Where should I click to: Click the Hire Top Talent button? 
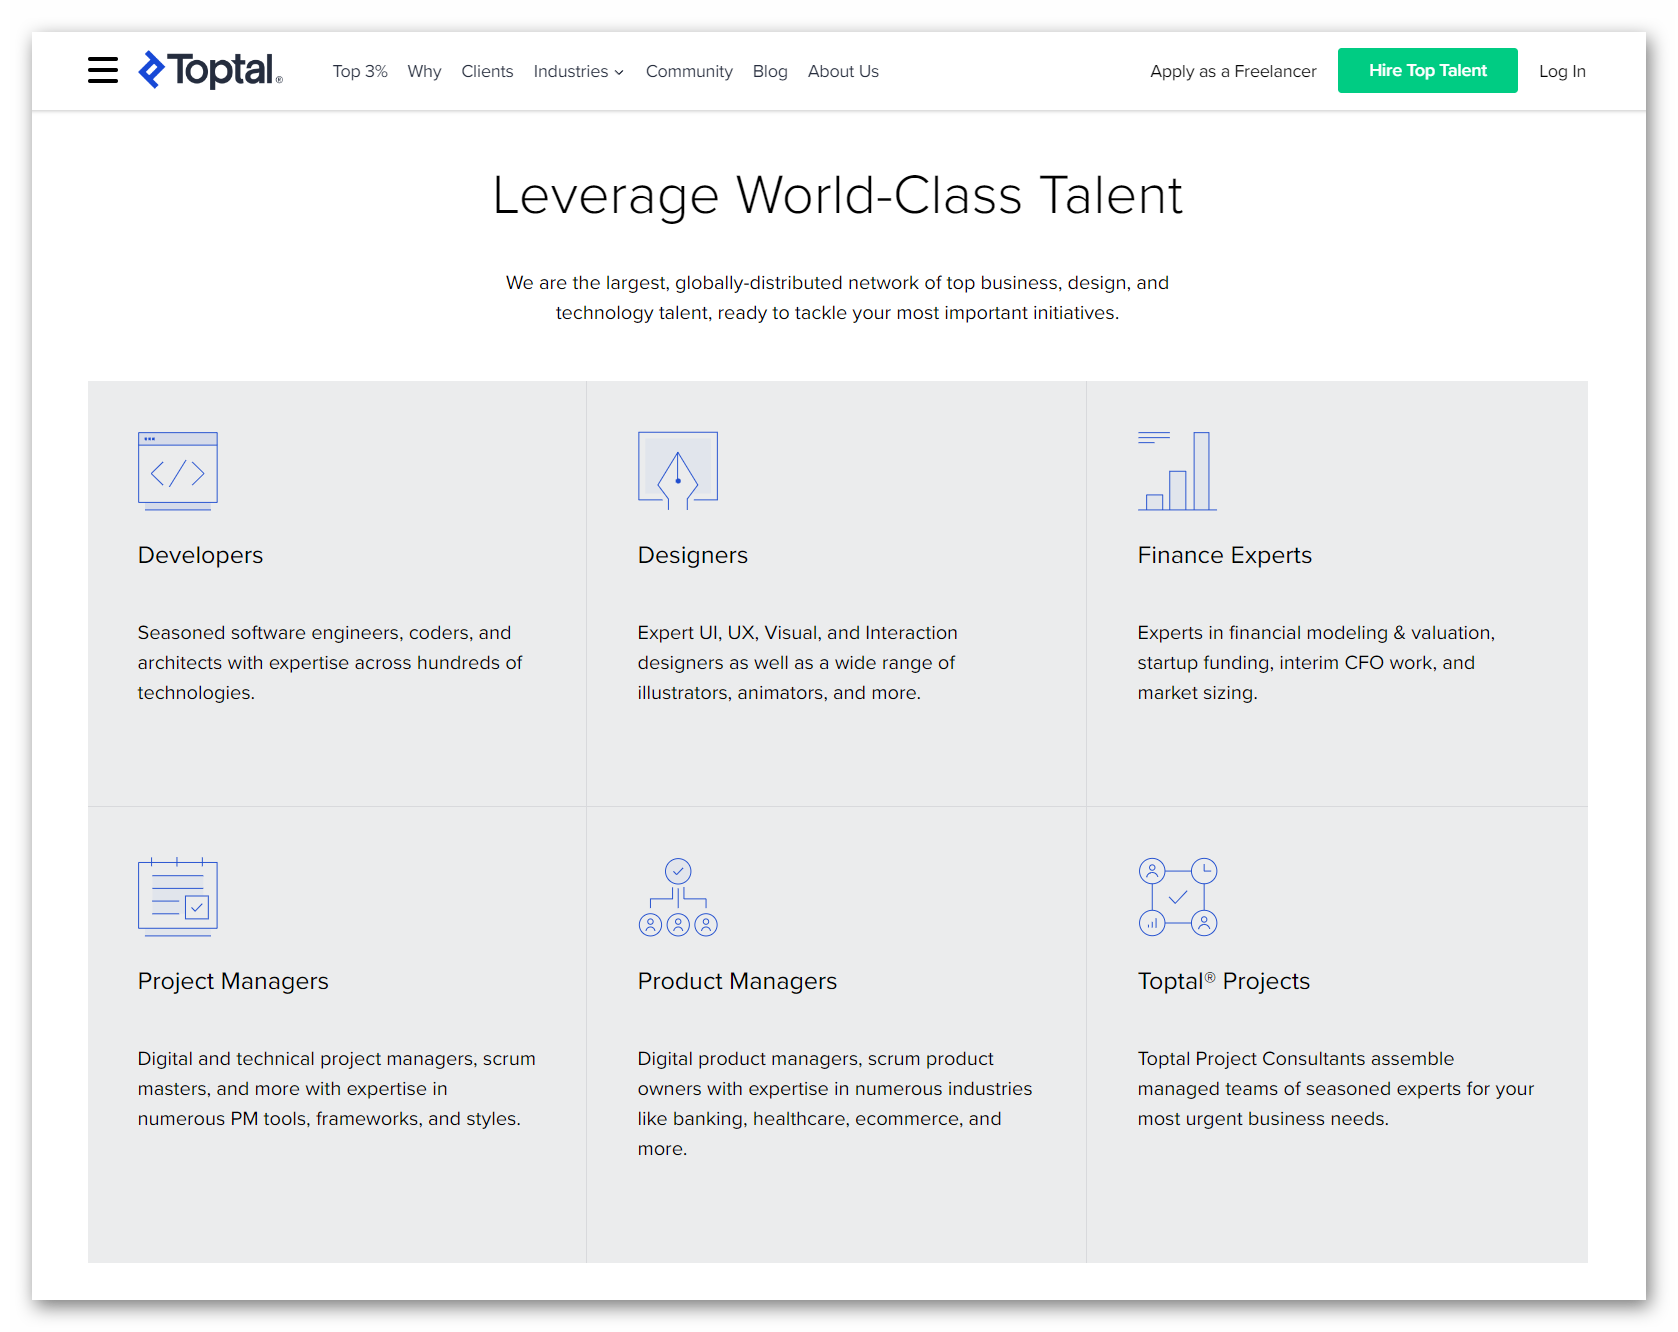click(x=1427, y=70)
